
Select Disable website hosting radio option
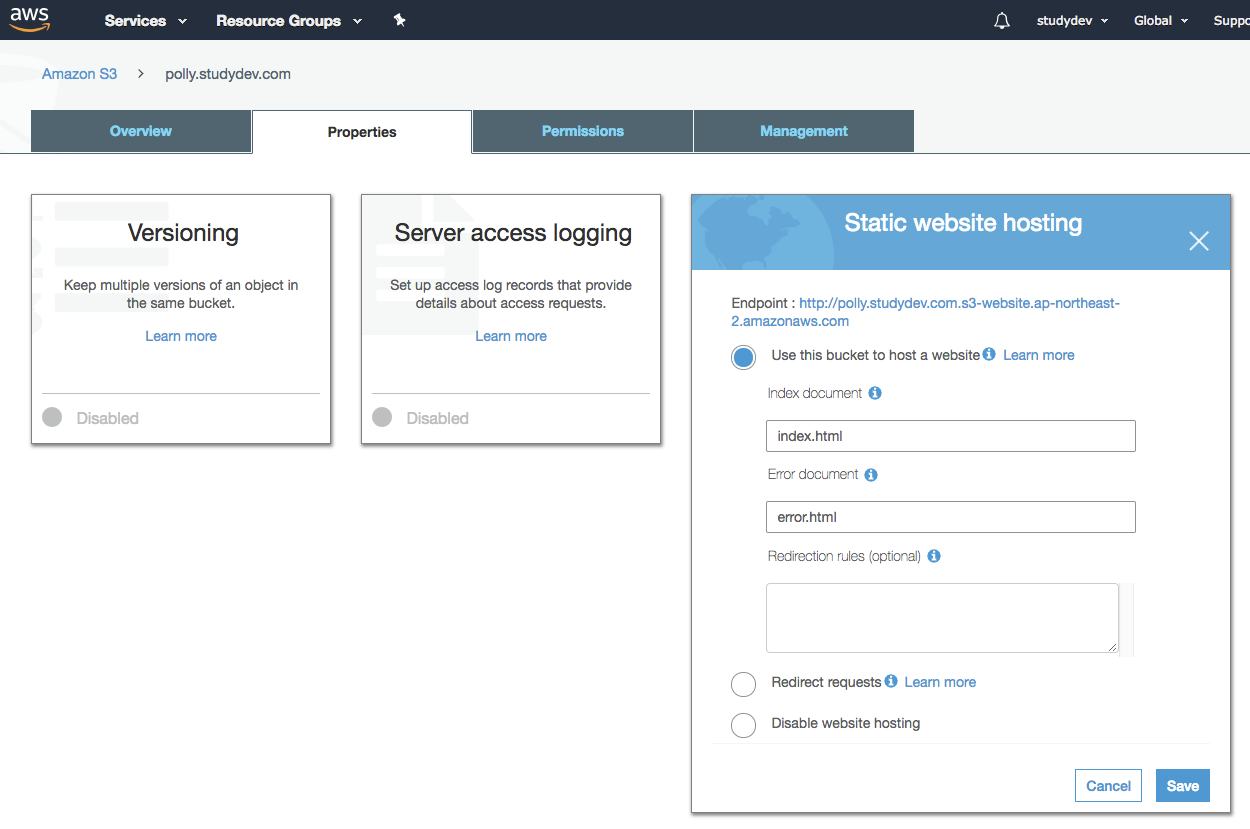(x=743, y=725)
